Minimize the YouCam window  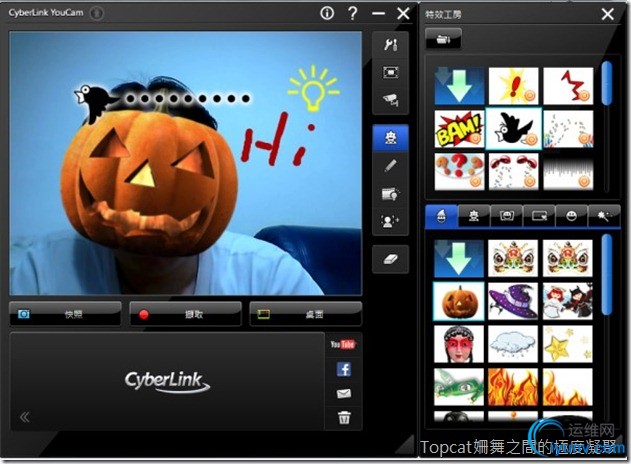pyautogui.click(x=378, y=14)
